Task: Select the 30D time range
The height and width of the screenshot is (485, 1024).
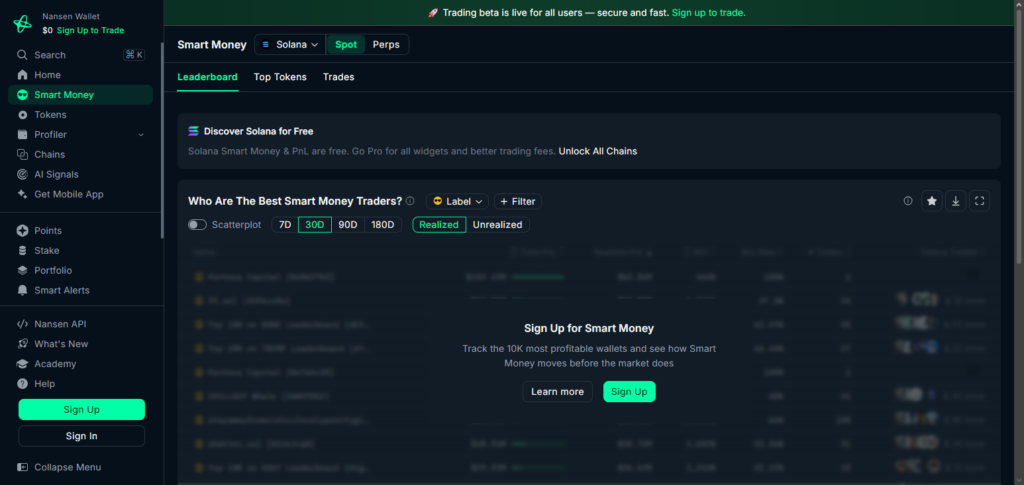Action: (x=315, y=225)
